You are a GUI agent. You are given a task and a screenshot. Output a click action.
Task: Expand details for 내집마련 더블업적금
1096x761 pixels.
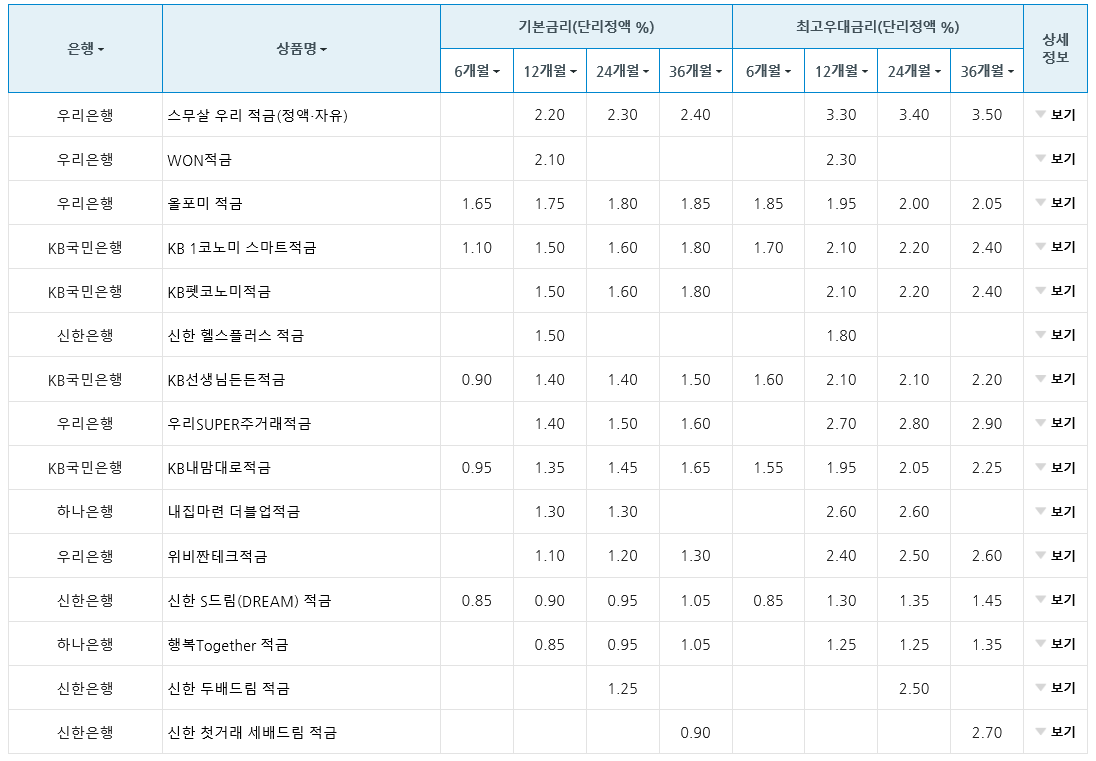point(1055,512)
